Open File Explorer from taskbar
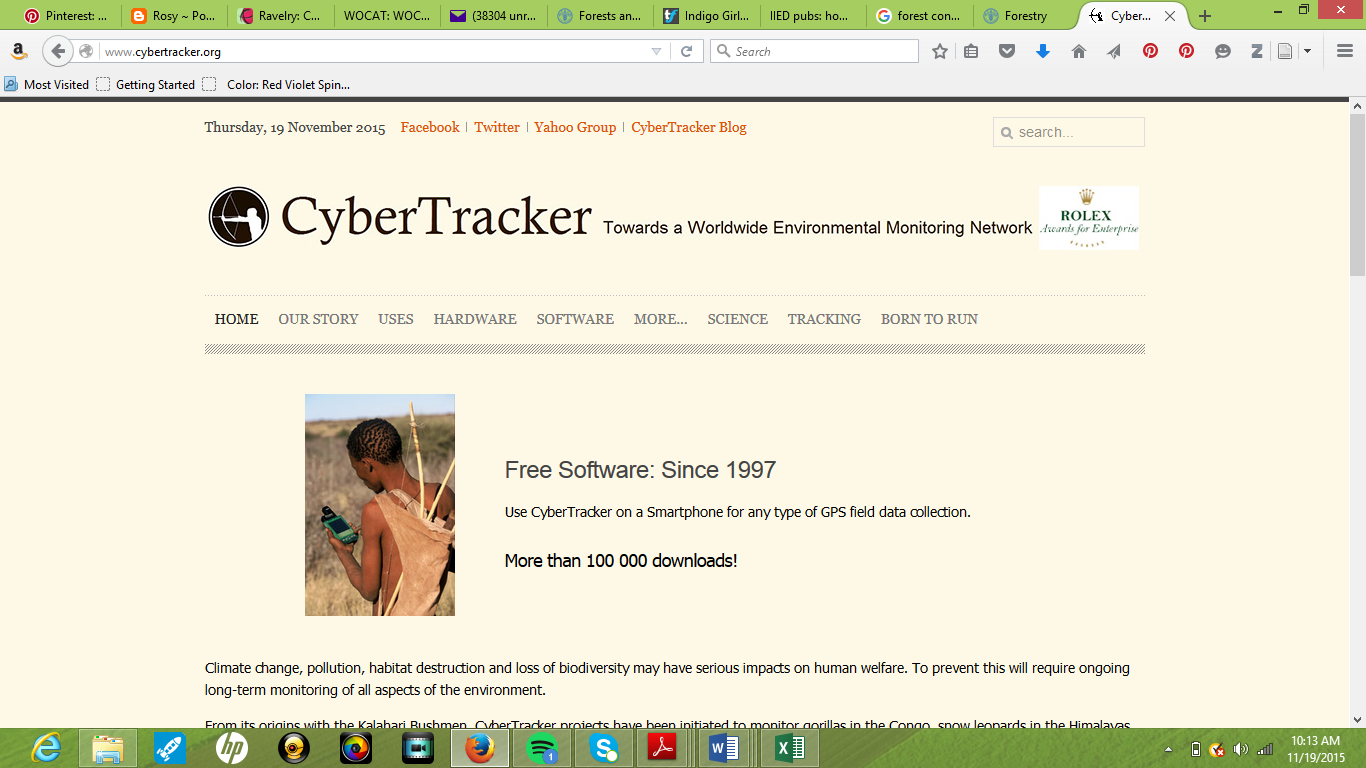Image resolution: width=1366 pixels, height=768 pixels. click(x=108, y=748)
